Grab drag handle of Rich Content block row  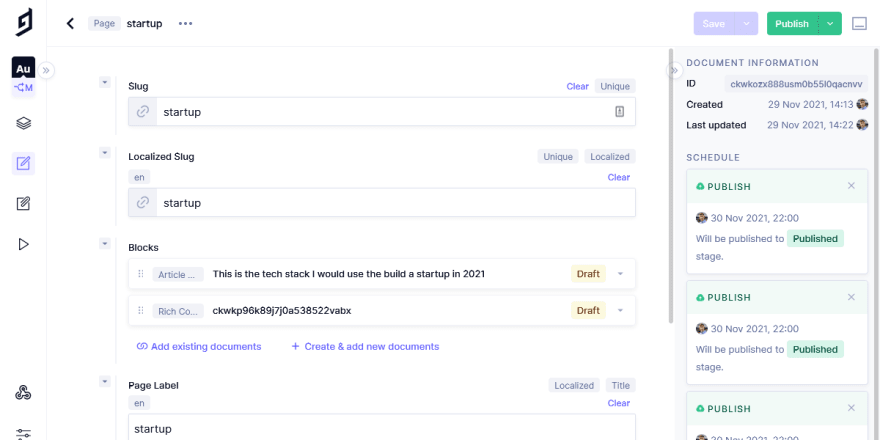pos(141,310)
